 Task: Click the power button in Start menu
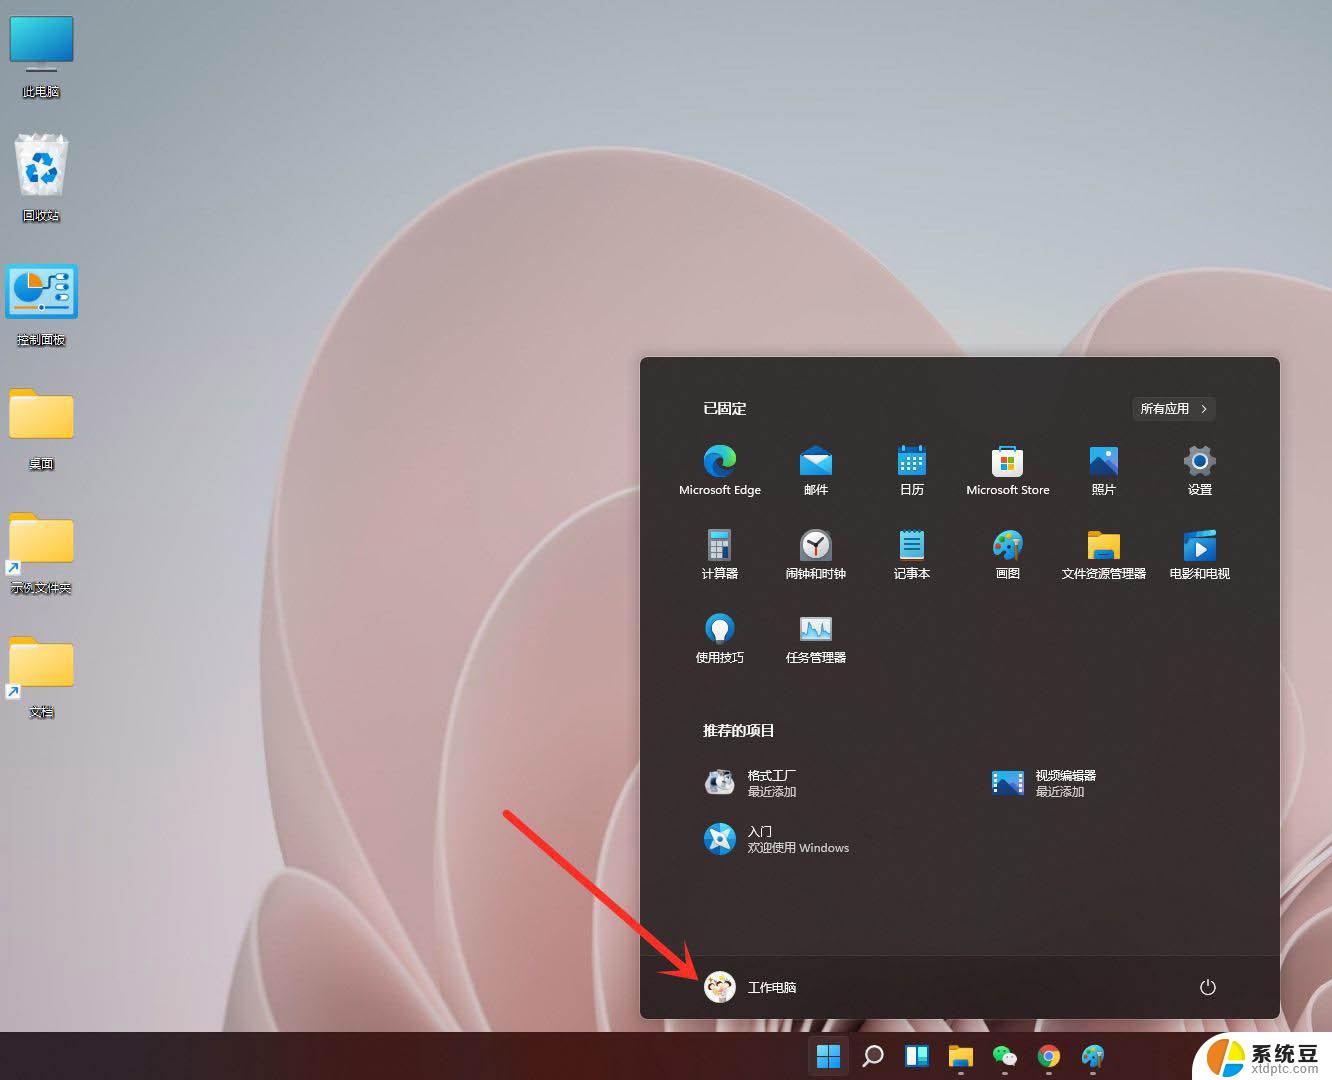tap(1208, 987)
